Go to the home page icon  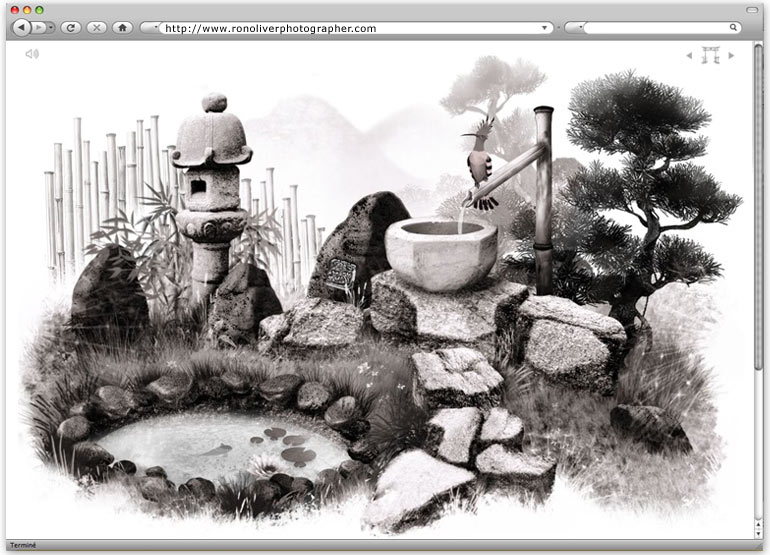(123, 28)
